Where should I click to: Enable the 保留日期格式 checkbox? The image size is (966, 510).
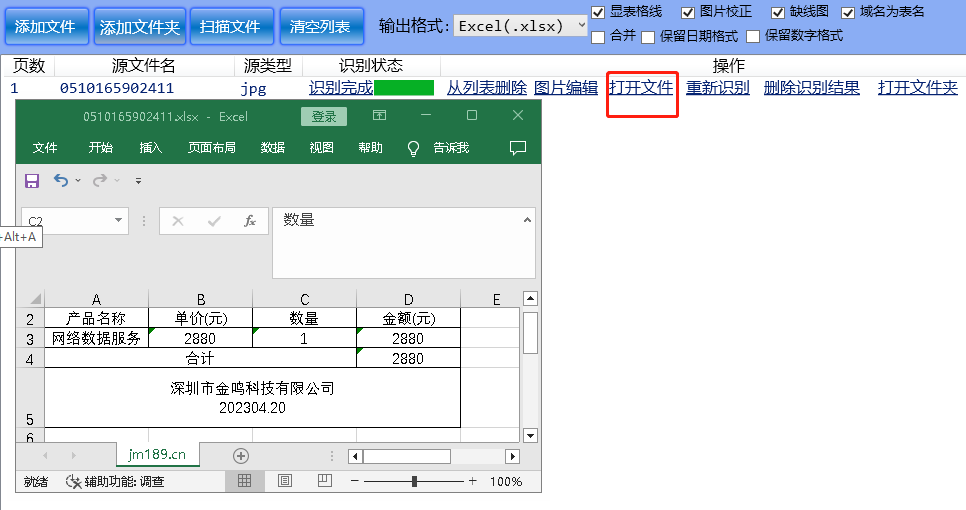[647, 37]
